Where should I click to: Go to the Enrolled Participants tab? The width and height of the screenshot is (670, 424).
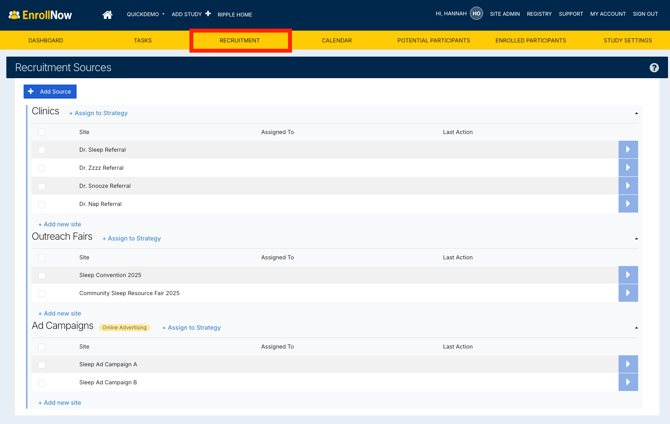tap(530, 41)
